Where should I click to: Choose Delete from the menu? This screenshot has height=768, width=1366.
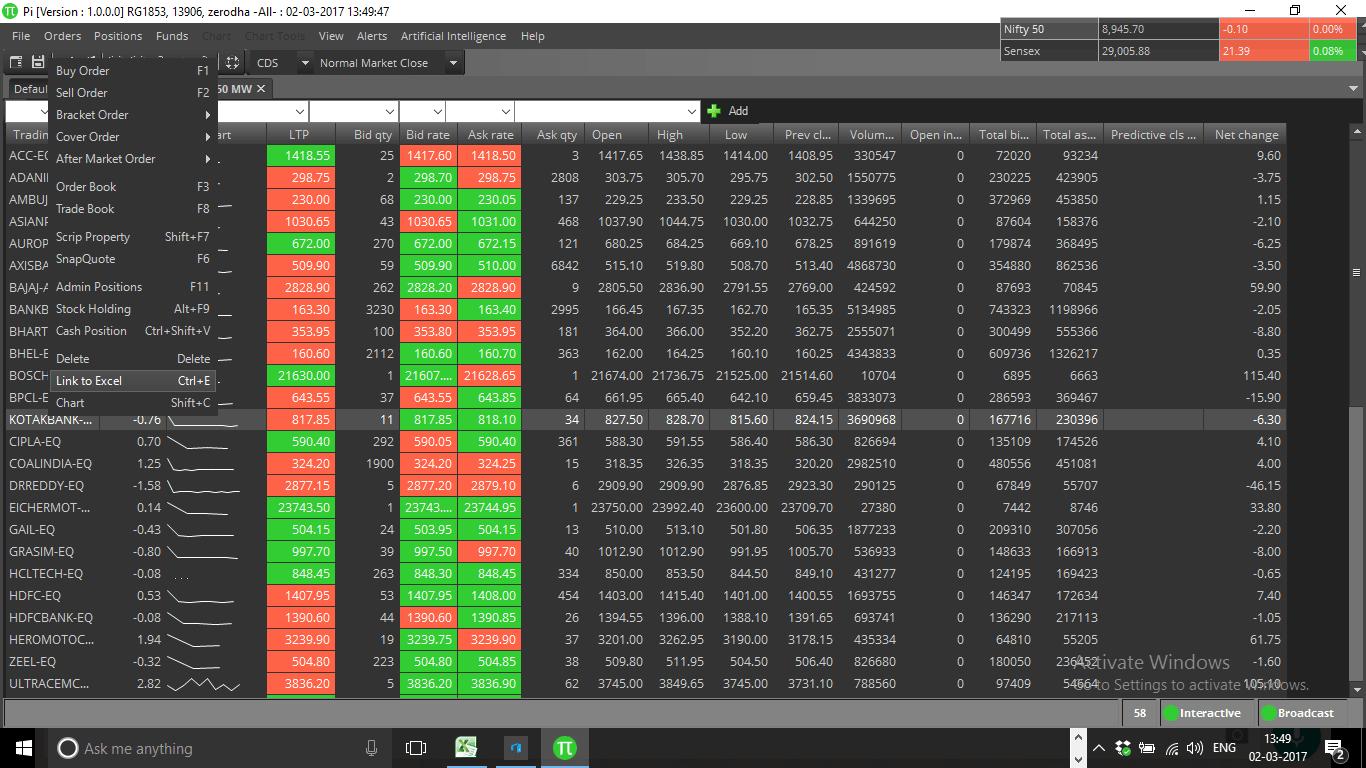[133, 359]
